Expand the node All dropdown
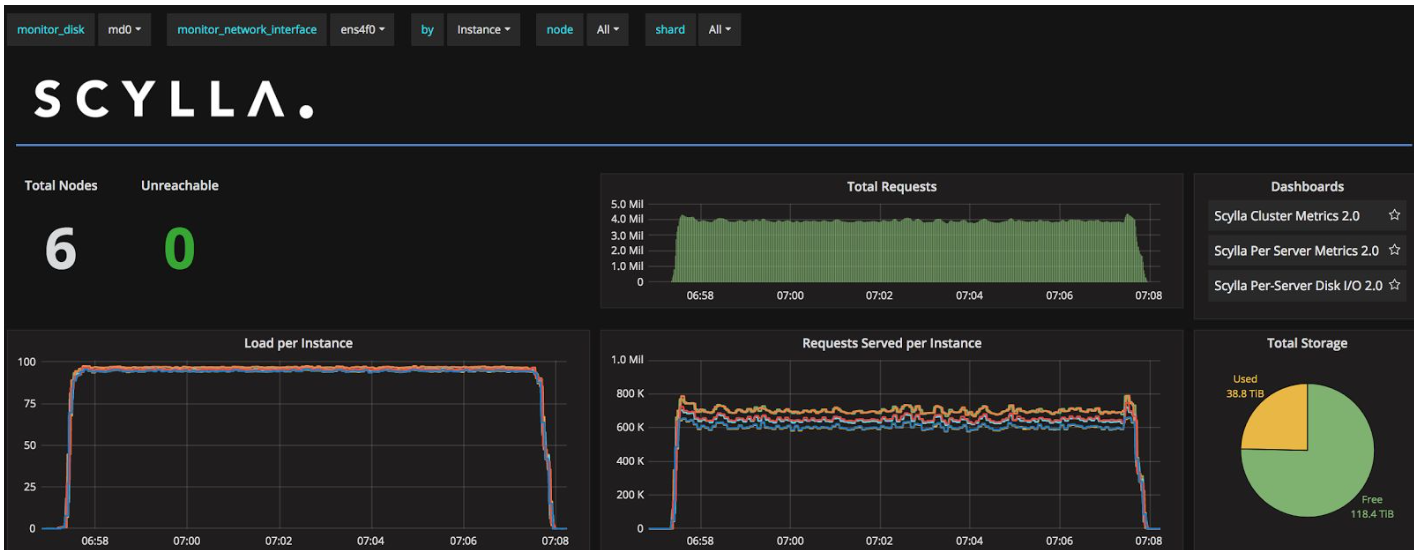 [607, 30]
